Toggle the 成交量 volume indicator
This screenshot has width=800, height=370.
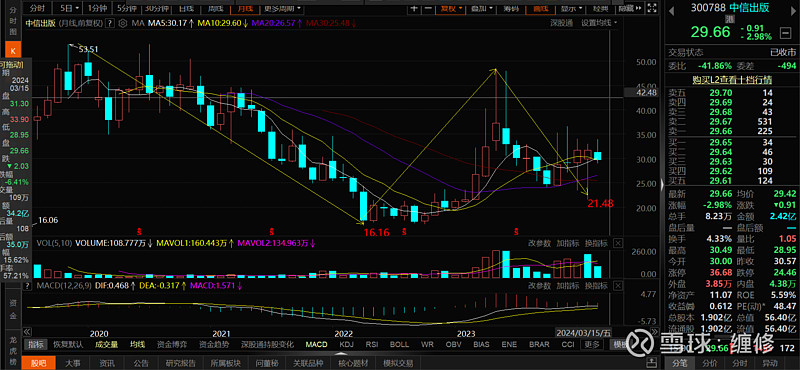[x=106, y=344]
